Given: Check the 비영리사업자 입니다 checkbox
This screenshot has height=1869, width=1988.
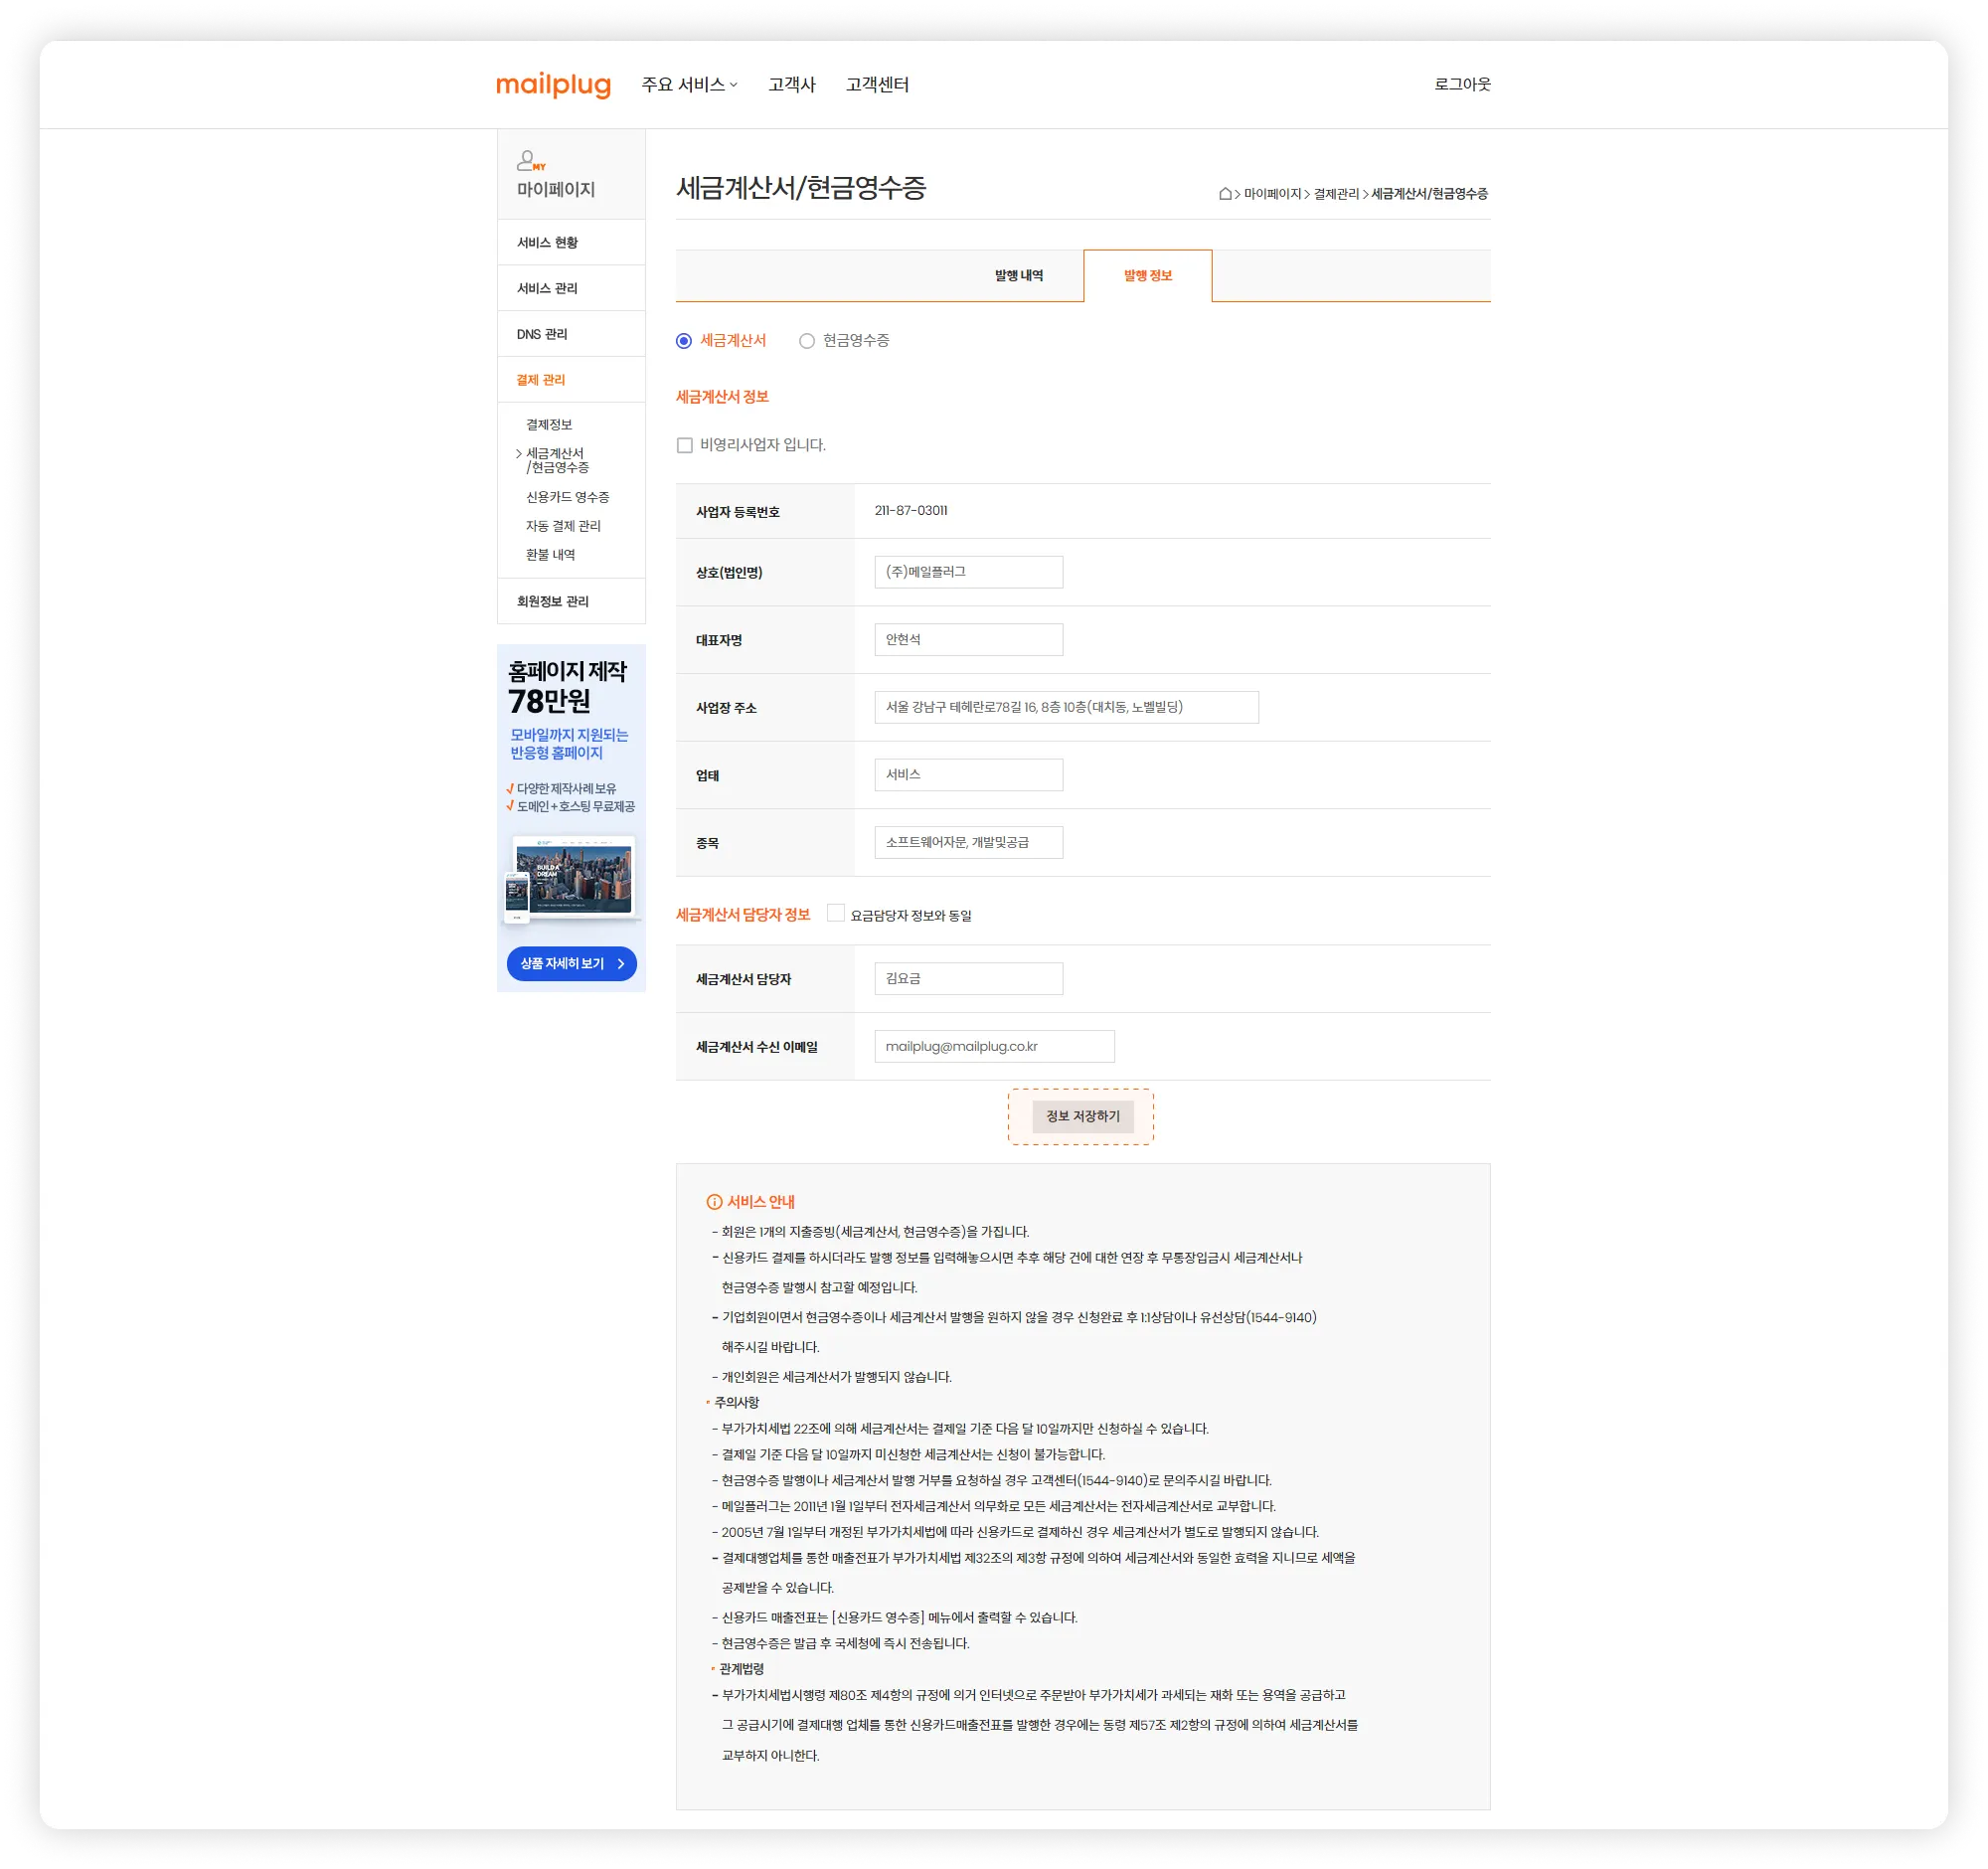Looking at the screenshot, I should click(x=685, y=445).
